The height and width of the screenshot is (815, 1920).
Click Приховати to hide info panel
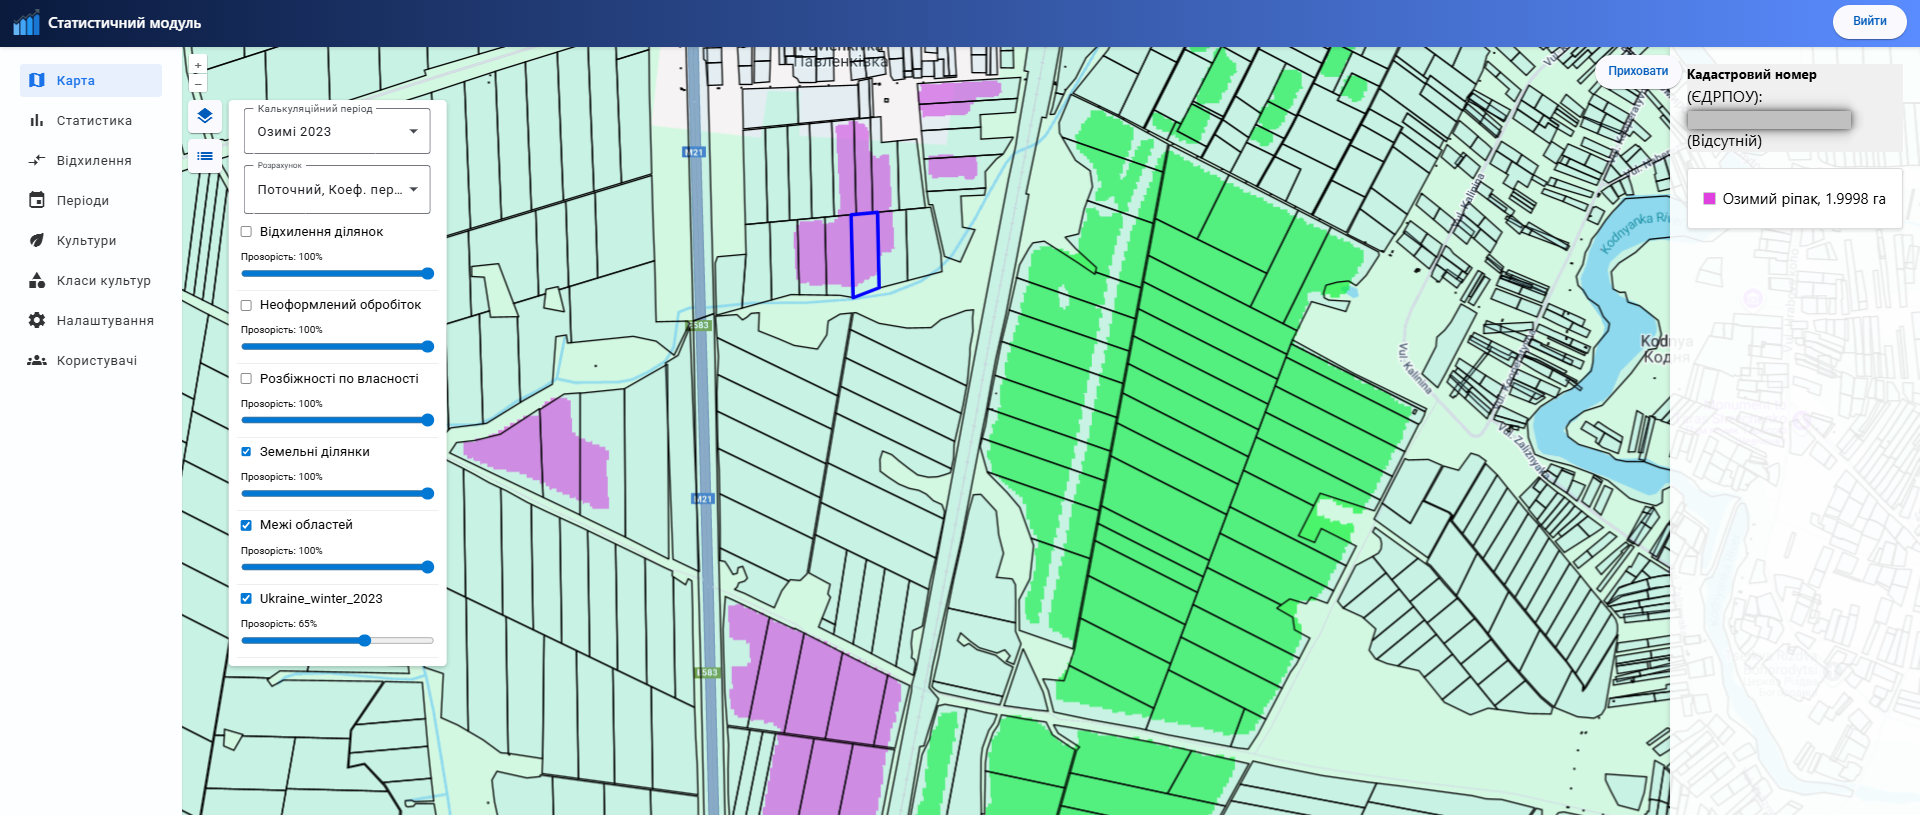1637,71
